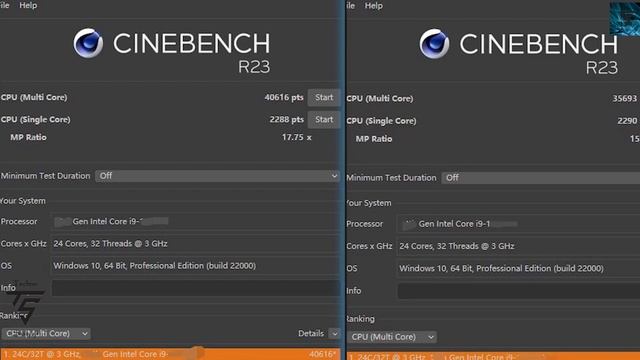Screen dimensions: 640x360
Task: Click the left CPU (Single Core) label
Action: [36, 120]
